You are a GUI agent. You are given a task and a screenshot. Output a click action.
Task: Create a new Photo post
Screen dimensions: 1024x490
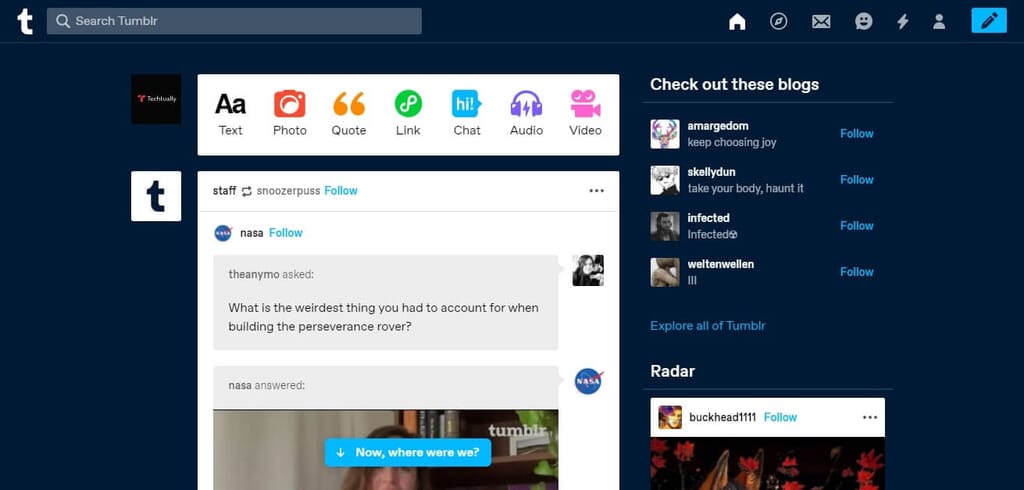289,114
